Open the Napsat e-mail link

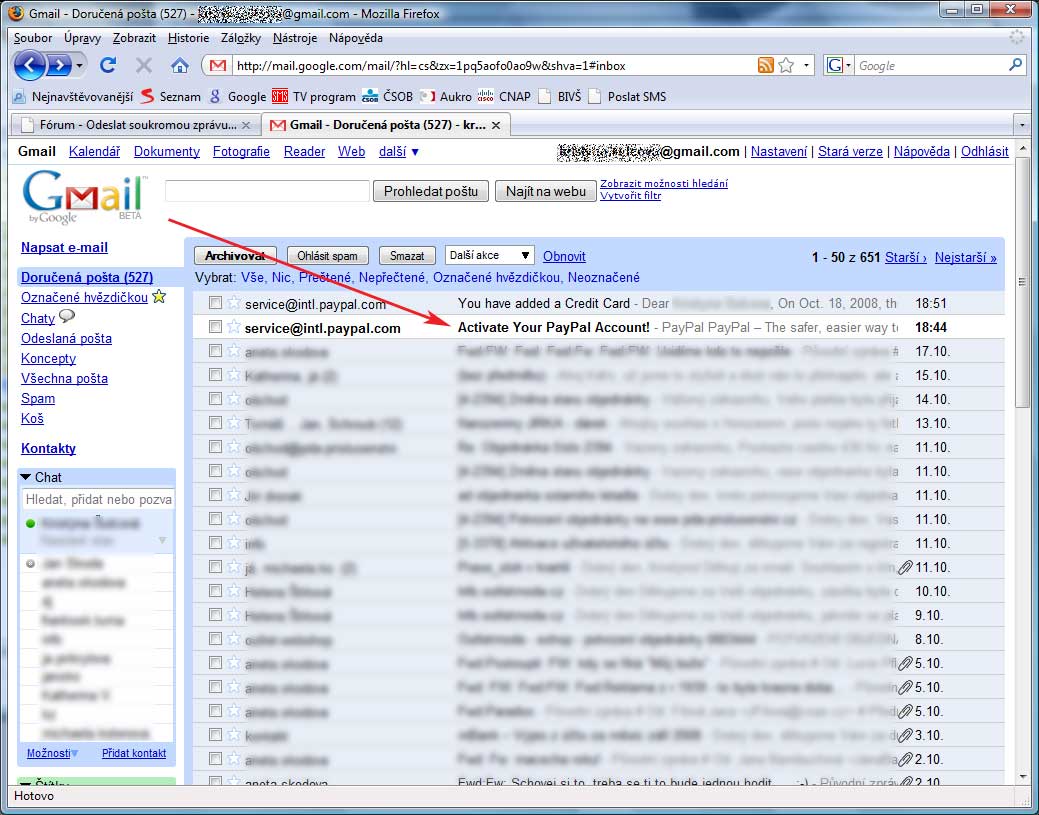pos(64,248)
